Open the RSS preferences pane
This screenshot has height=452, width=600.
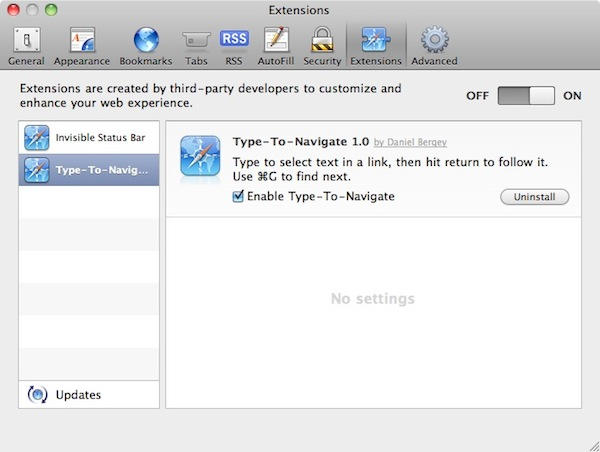[234, 46]
